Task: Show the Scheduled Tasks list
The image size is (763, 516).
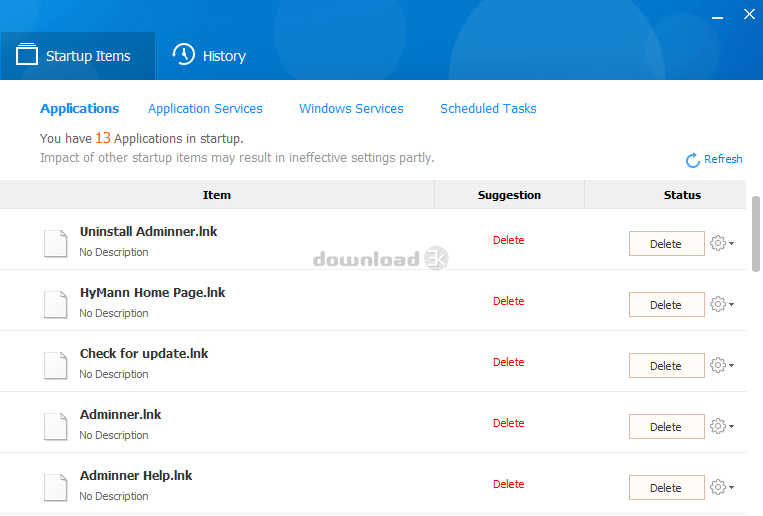Action: 488,109
